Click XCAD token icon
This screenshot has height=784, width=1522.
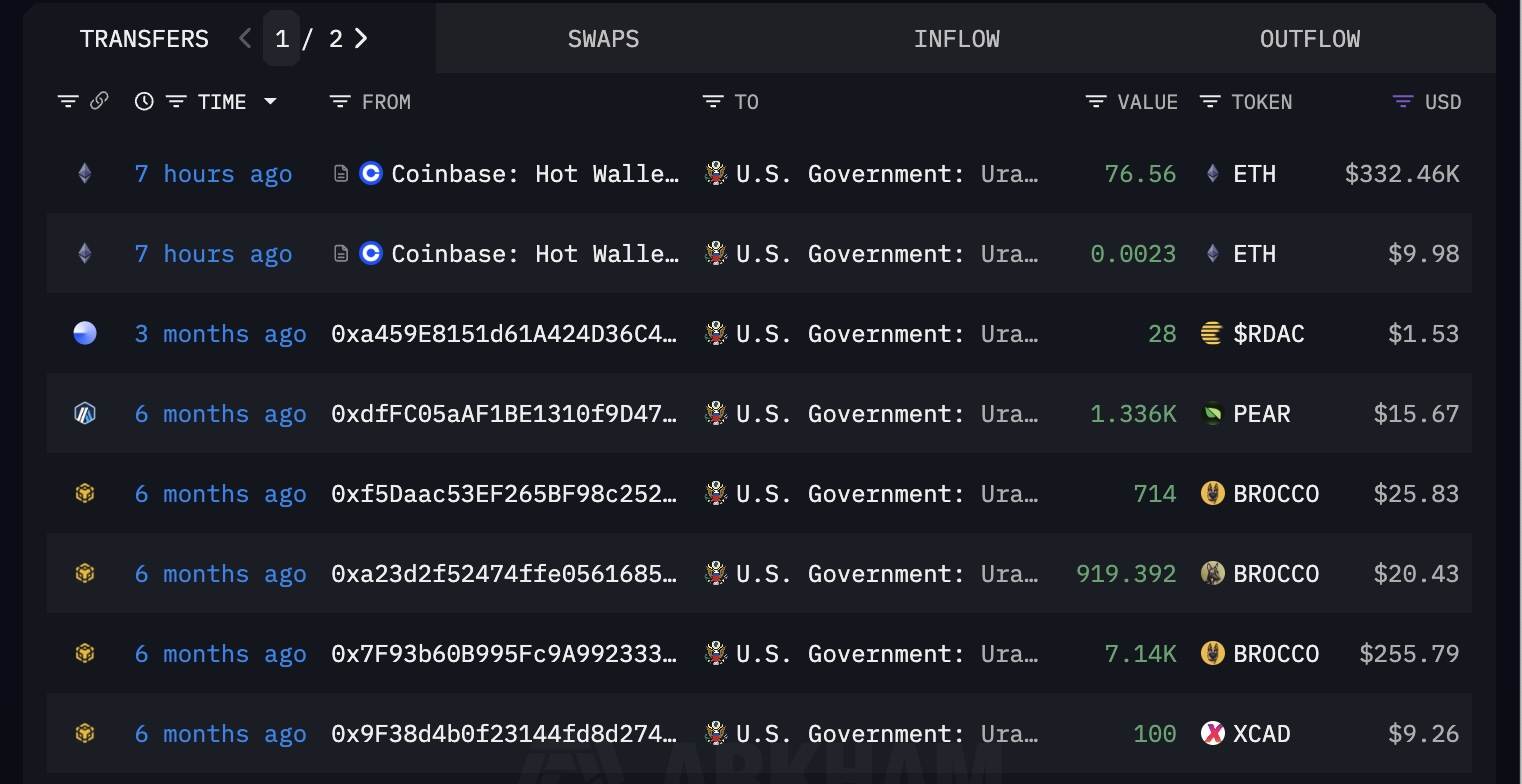coord(1212,734)
